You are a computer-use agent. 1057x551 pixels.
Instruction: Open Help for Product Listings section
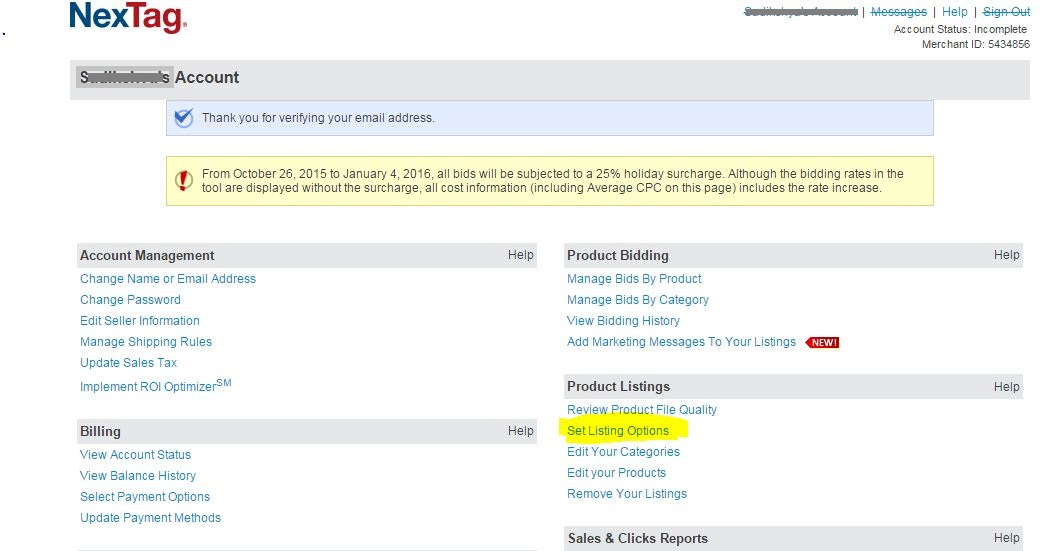pyautogui.click(x=1006, y=386)
